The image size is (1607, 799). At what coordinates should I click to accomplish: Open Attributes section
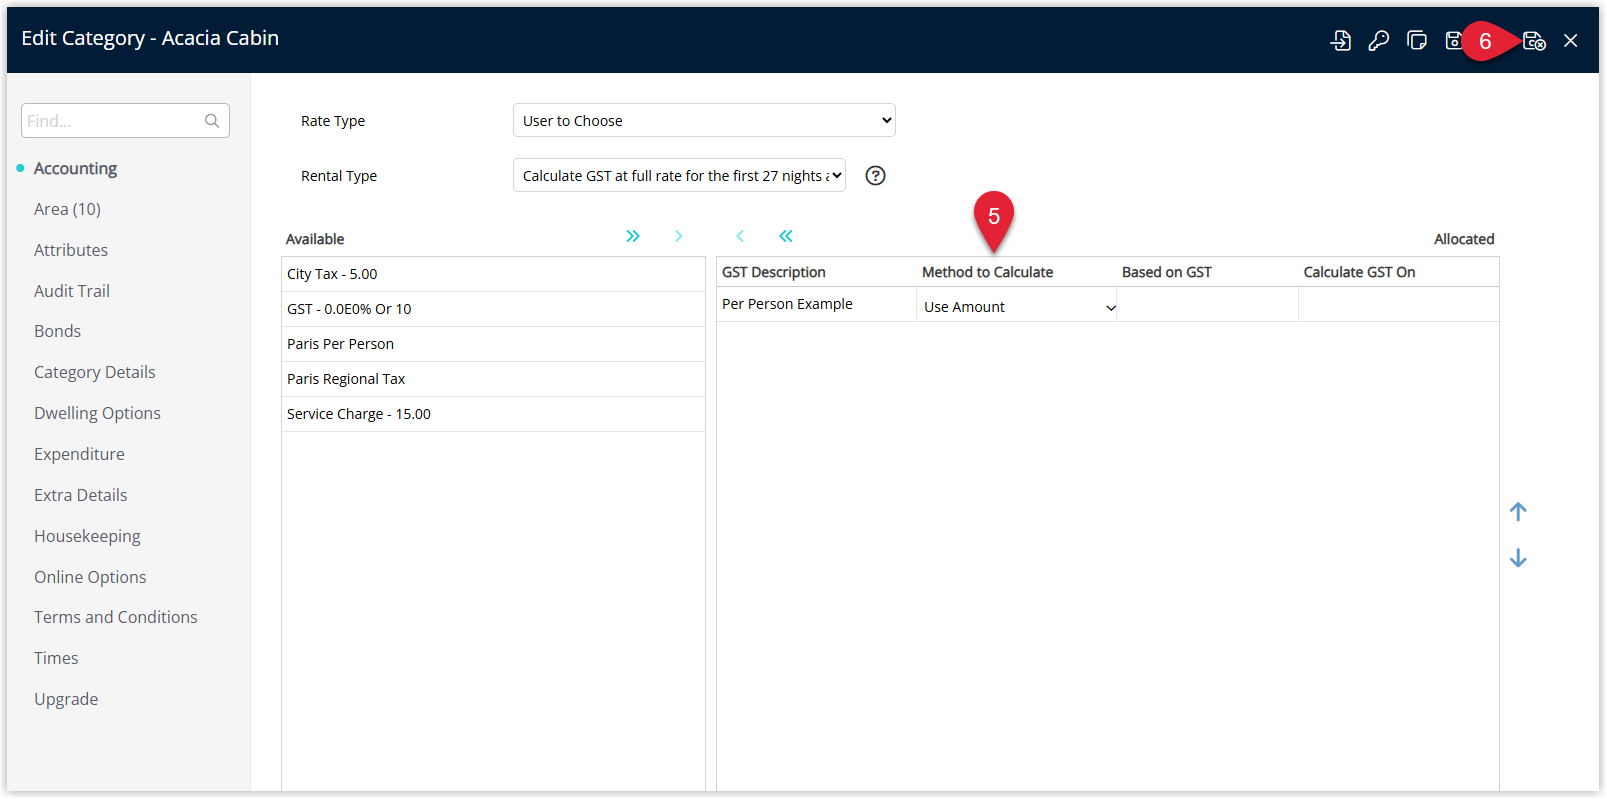[71, 250]
